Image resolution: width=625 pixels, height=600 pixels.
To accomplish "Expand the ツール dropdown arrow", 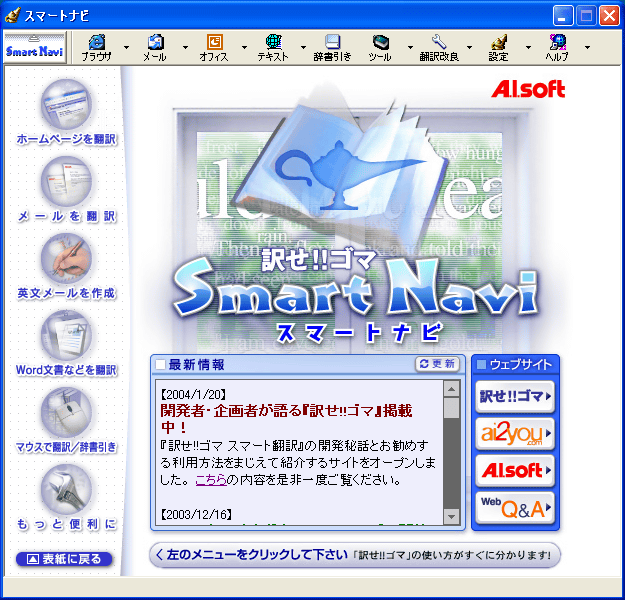I will coord(410,47).
